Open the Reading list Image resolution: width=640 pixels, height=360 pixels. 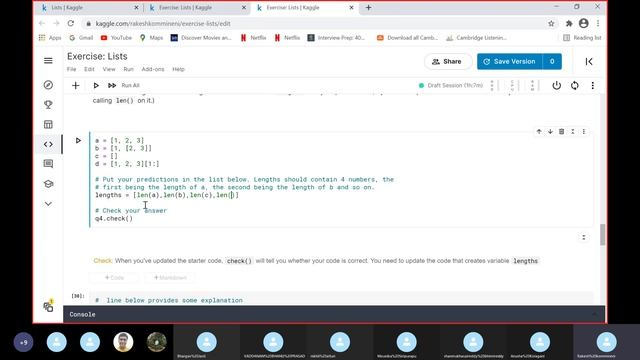[582, 38]
